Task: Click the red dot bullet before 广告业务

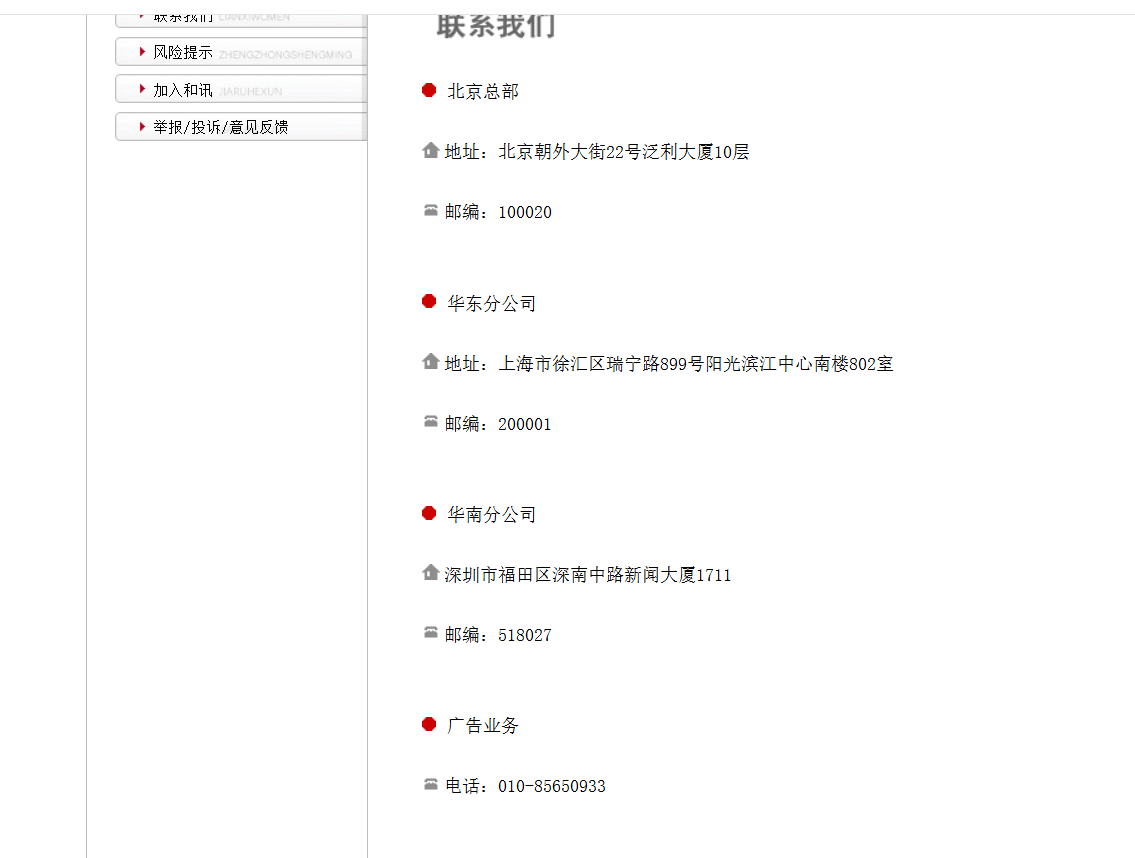Action: pos(429,724)
